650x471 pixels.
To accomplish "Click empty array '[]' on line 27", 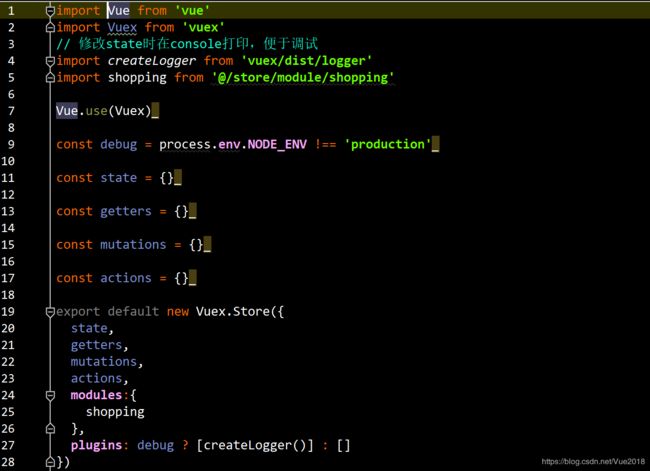I will pos(344,445).
